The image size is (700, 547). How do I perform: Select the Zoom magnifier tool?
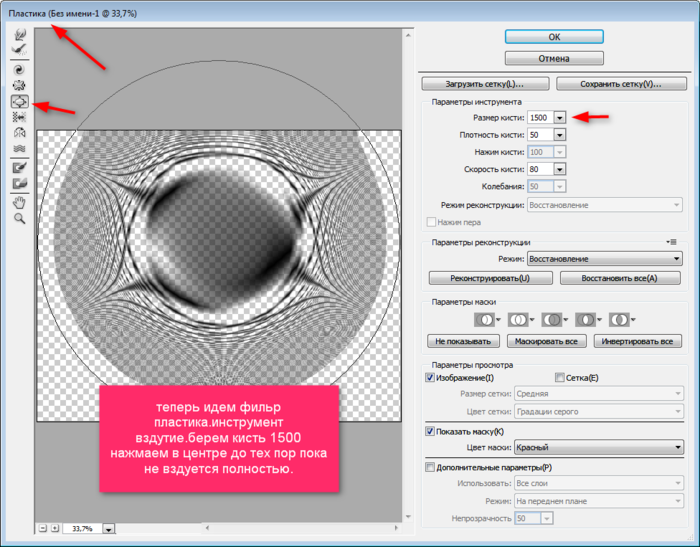click(x=19, y=218)
